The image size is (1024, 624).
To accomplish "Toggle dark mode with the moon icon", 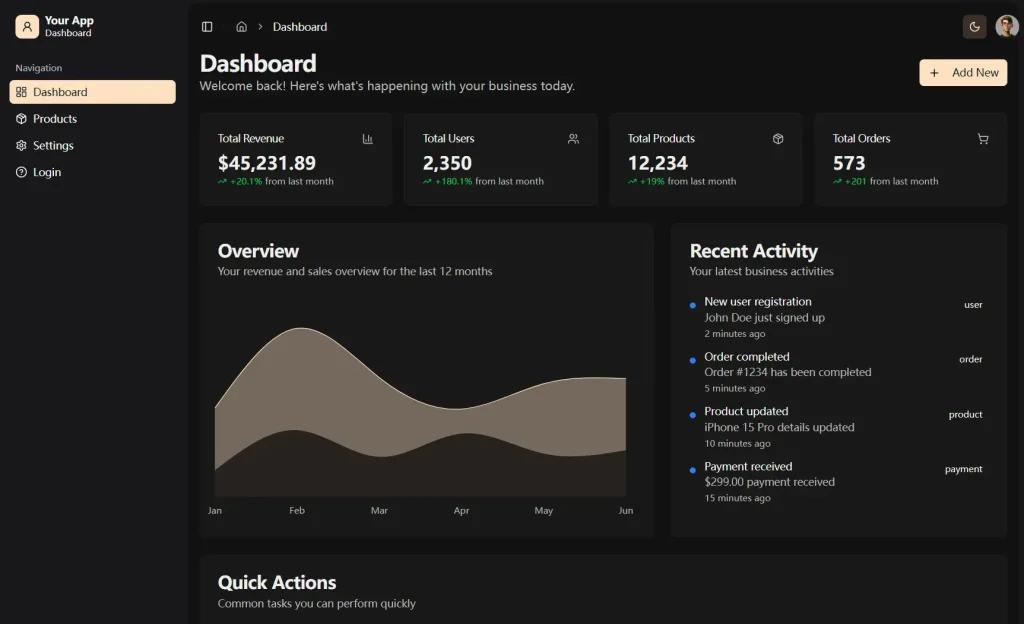I will (974, 26).
